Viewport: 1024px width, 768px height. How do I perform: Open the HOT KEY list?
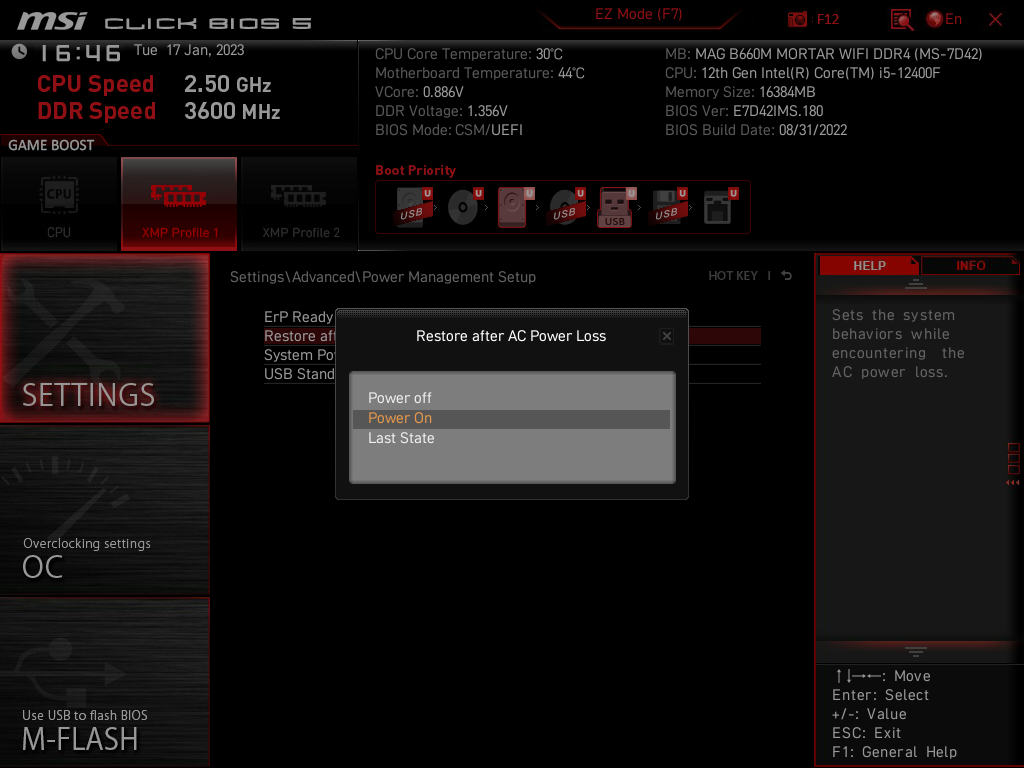(733, 276)
